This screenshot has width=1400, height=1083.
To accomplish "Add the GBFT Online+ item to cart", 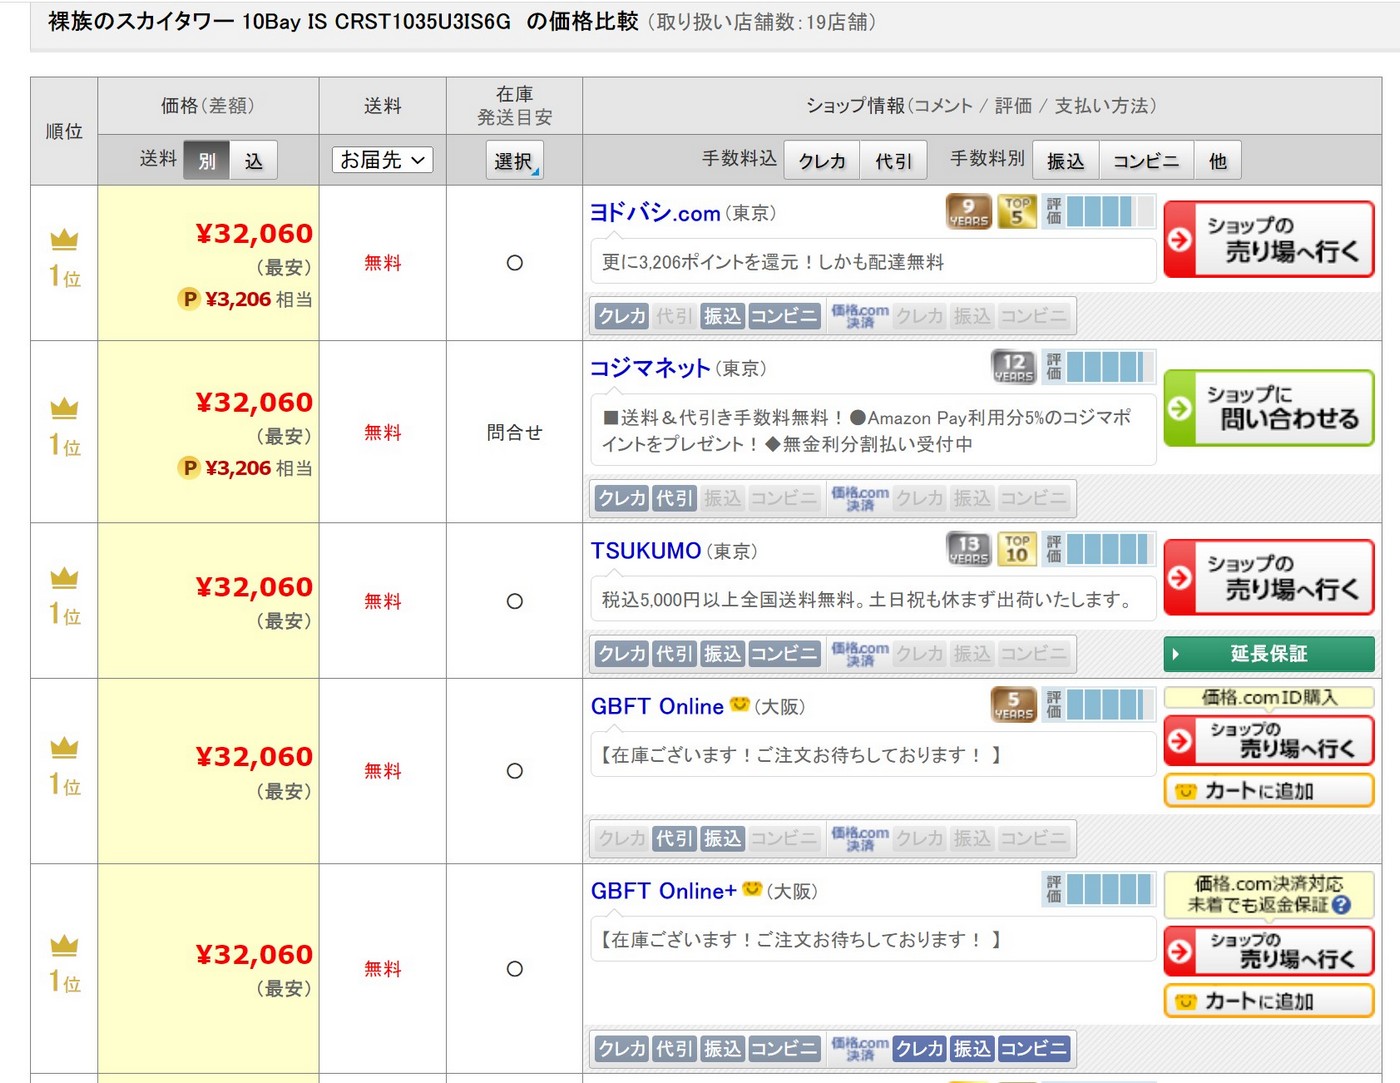I will (x=1269, y=1001).
